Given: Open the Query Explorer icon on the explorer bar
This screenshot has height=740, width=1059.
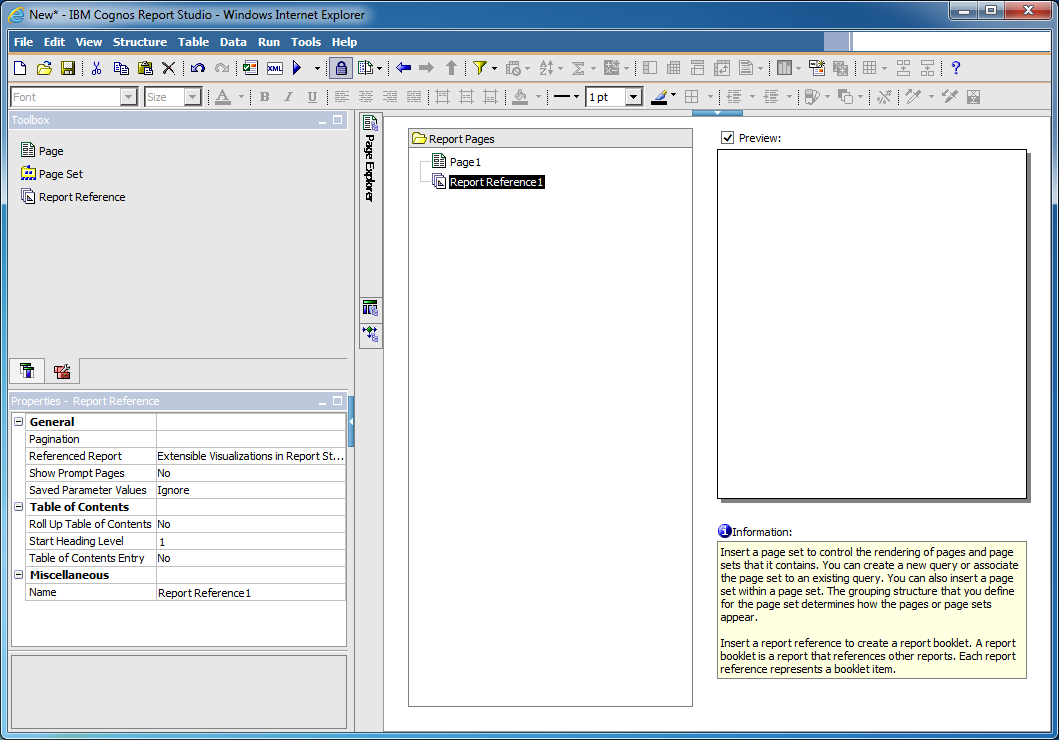Looking at the screenshot, I should click(x=370, y=309).
